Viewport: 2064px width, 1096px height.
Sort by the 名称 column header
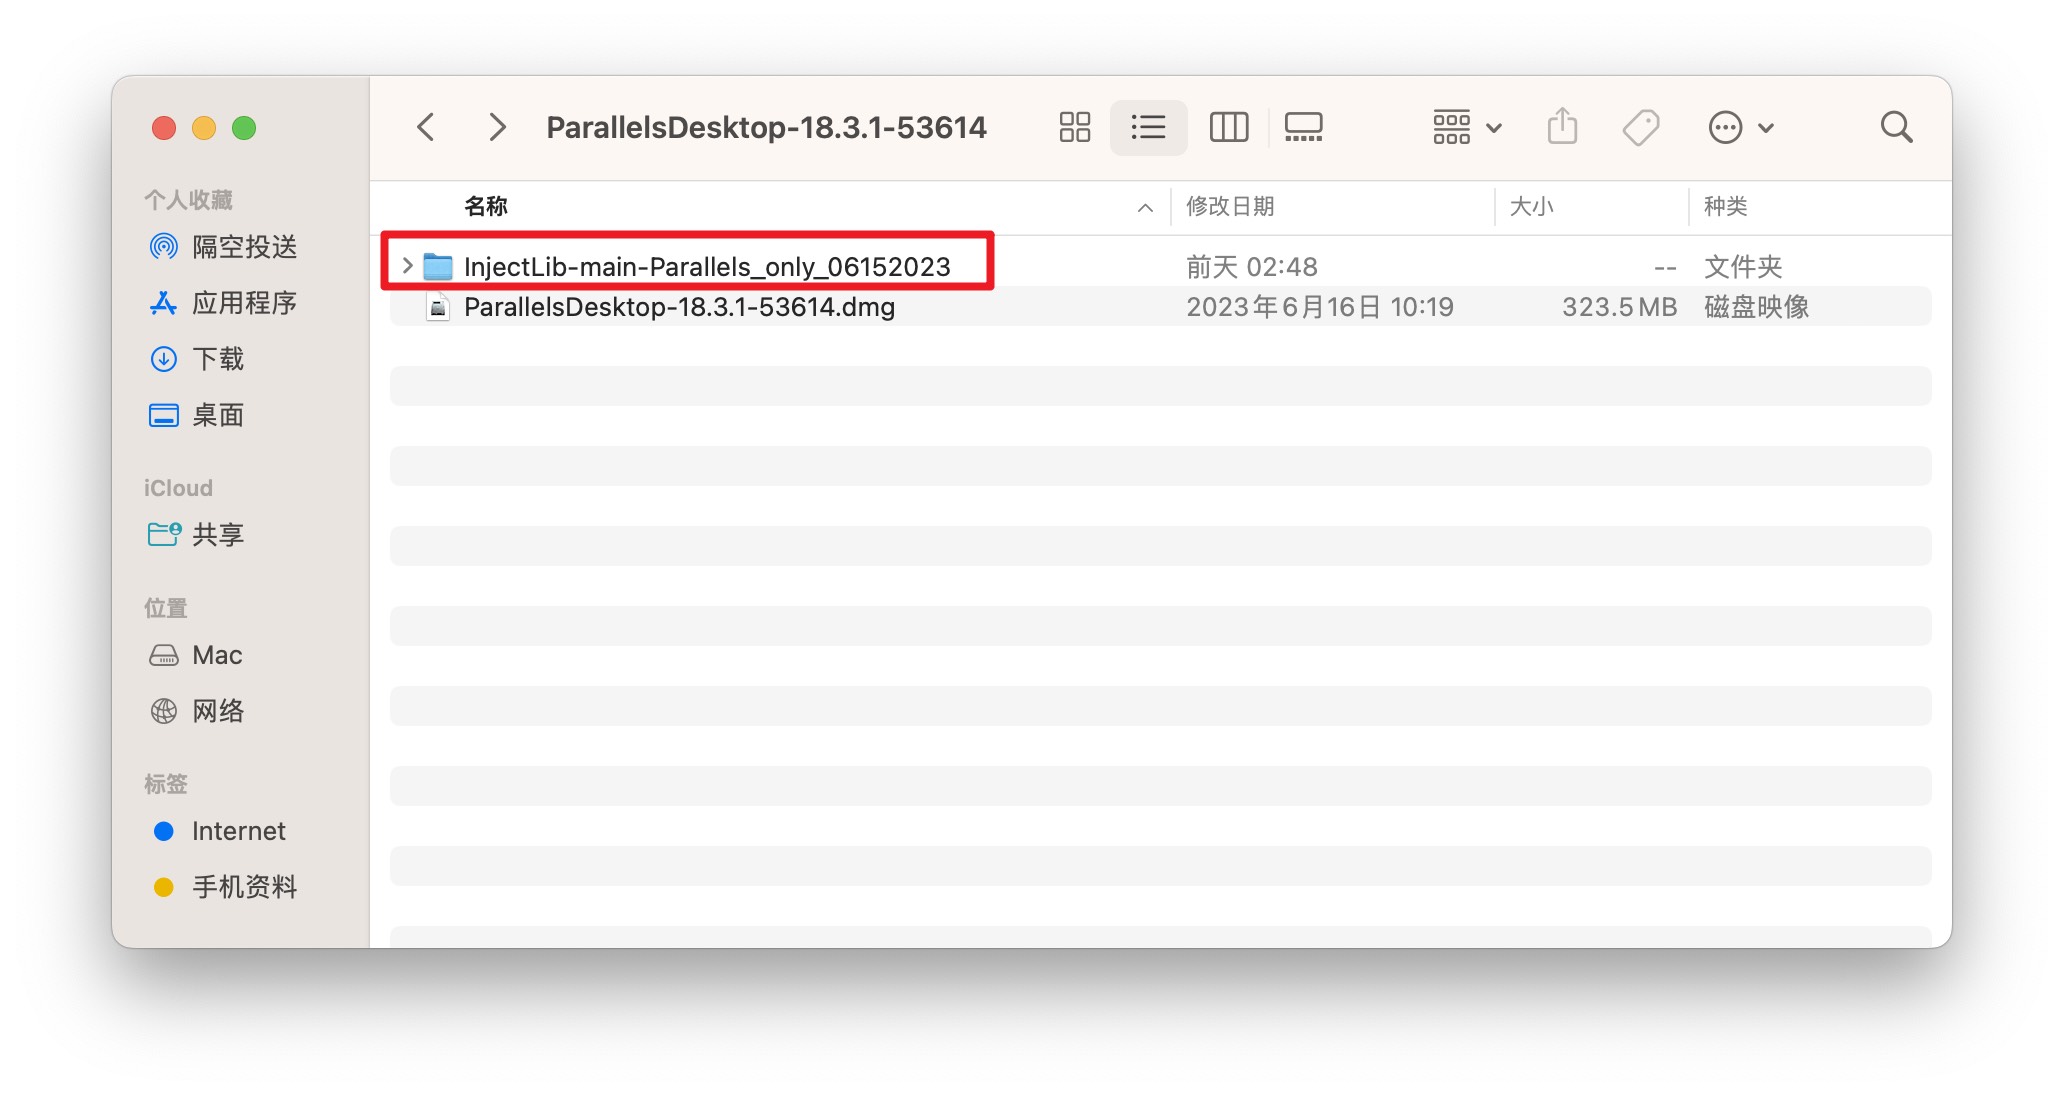tap(486, 206)
